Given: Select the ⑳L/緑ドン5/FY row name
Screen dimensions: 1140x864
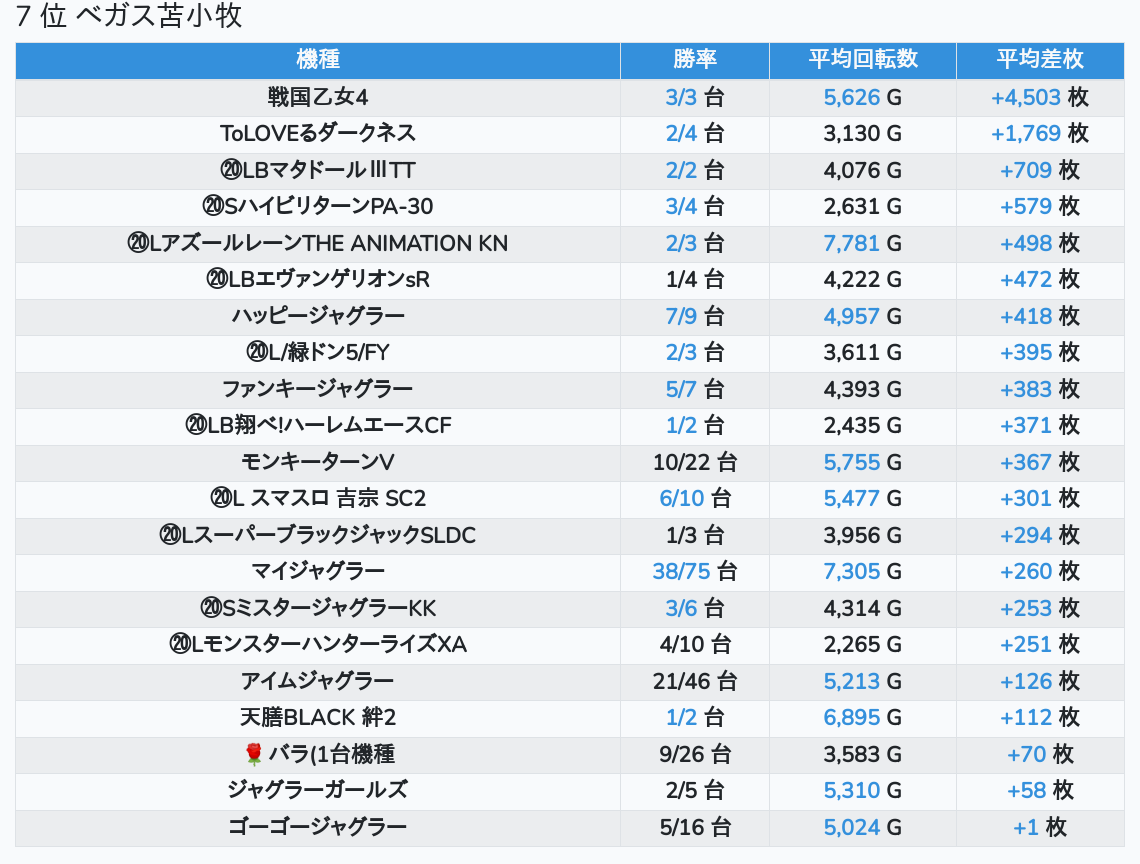Looking at the screenshot, I should tap(318, 353).
